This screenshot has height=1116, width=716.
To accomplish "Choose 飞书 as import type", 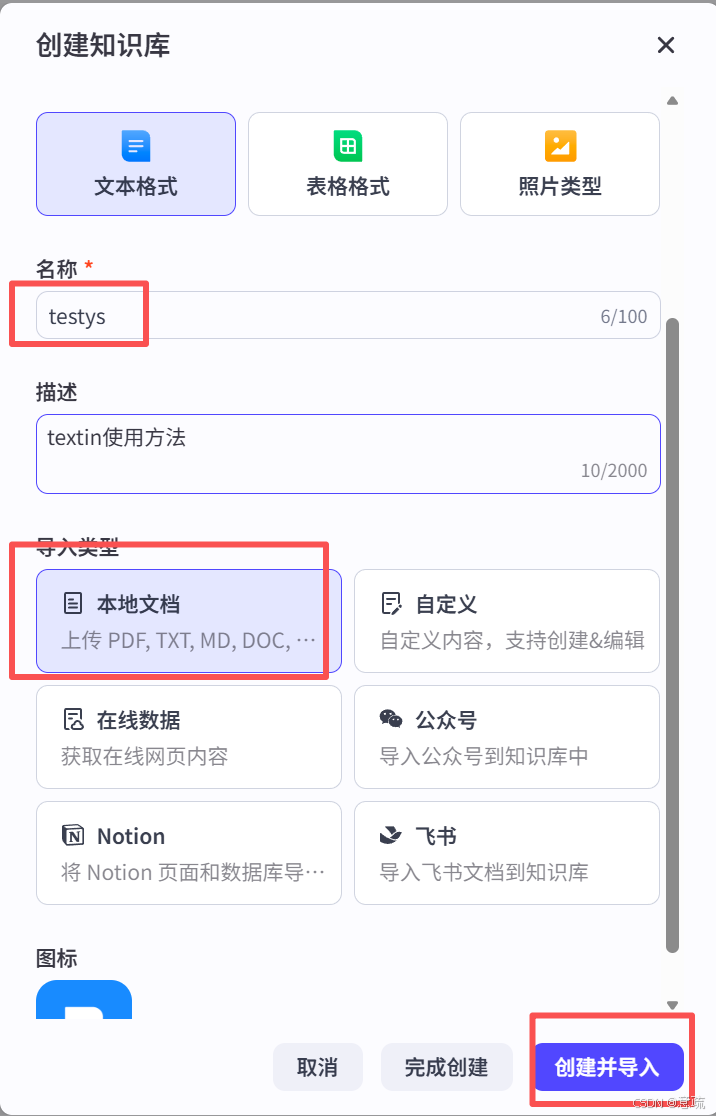I will (x=506, y=853).
